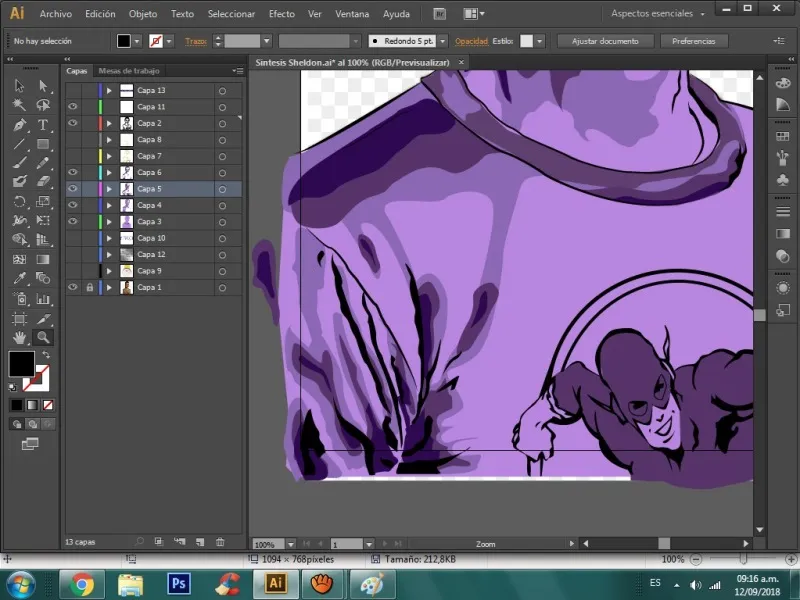Open the Aspectos esenciales workspace dropdown
This screenshot has height=600, width=800.
658,14
